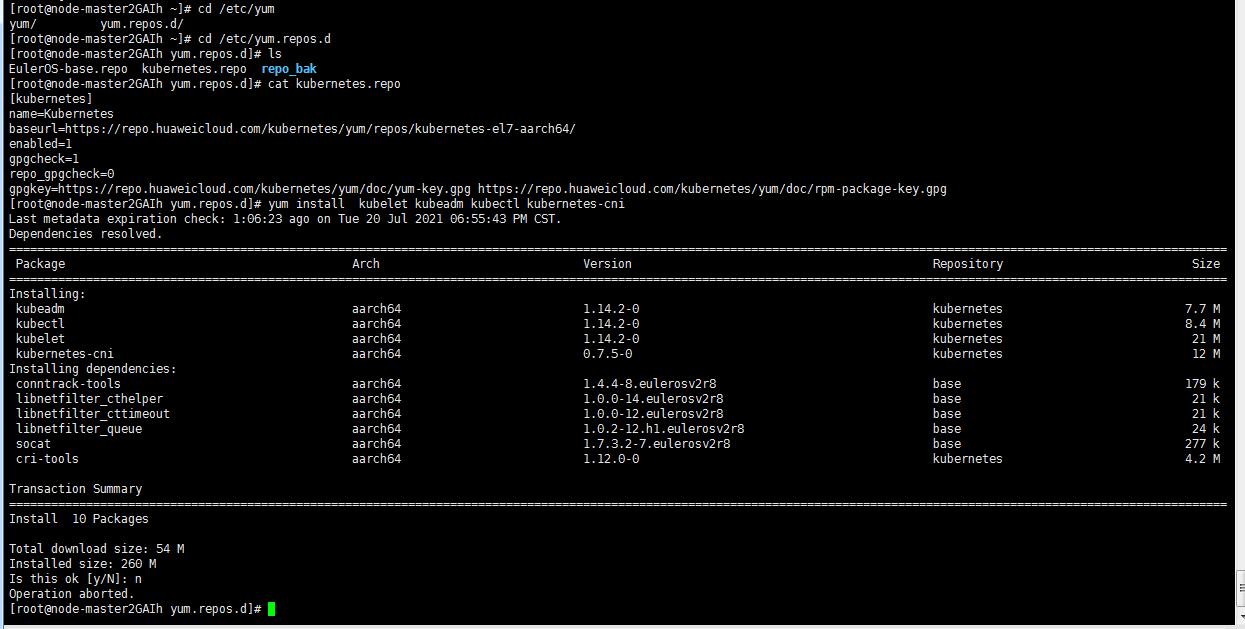This screenshot has width=1245, height=629.
Task: Click the cd /etc/yum.repos.d command
Action: [x=264, y=39]
